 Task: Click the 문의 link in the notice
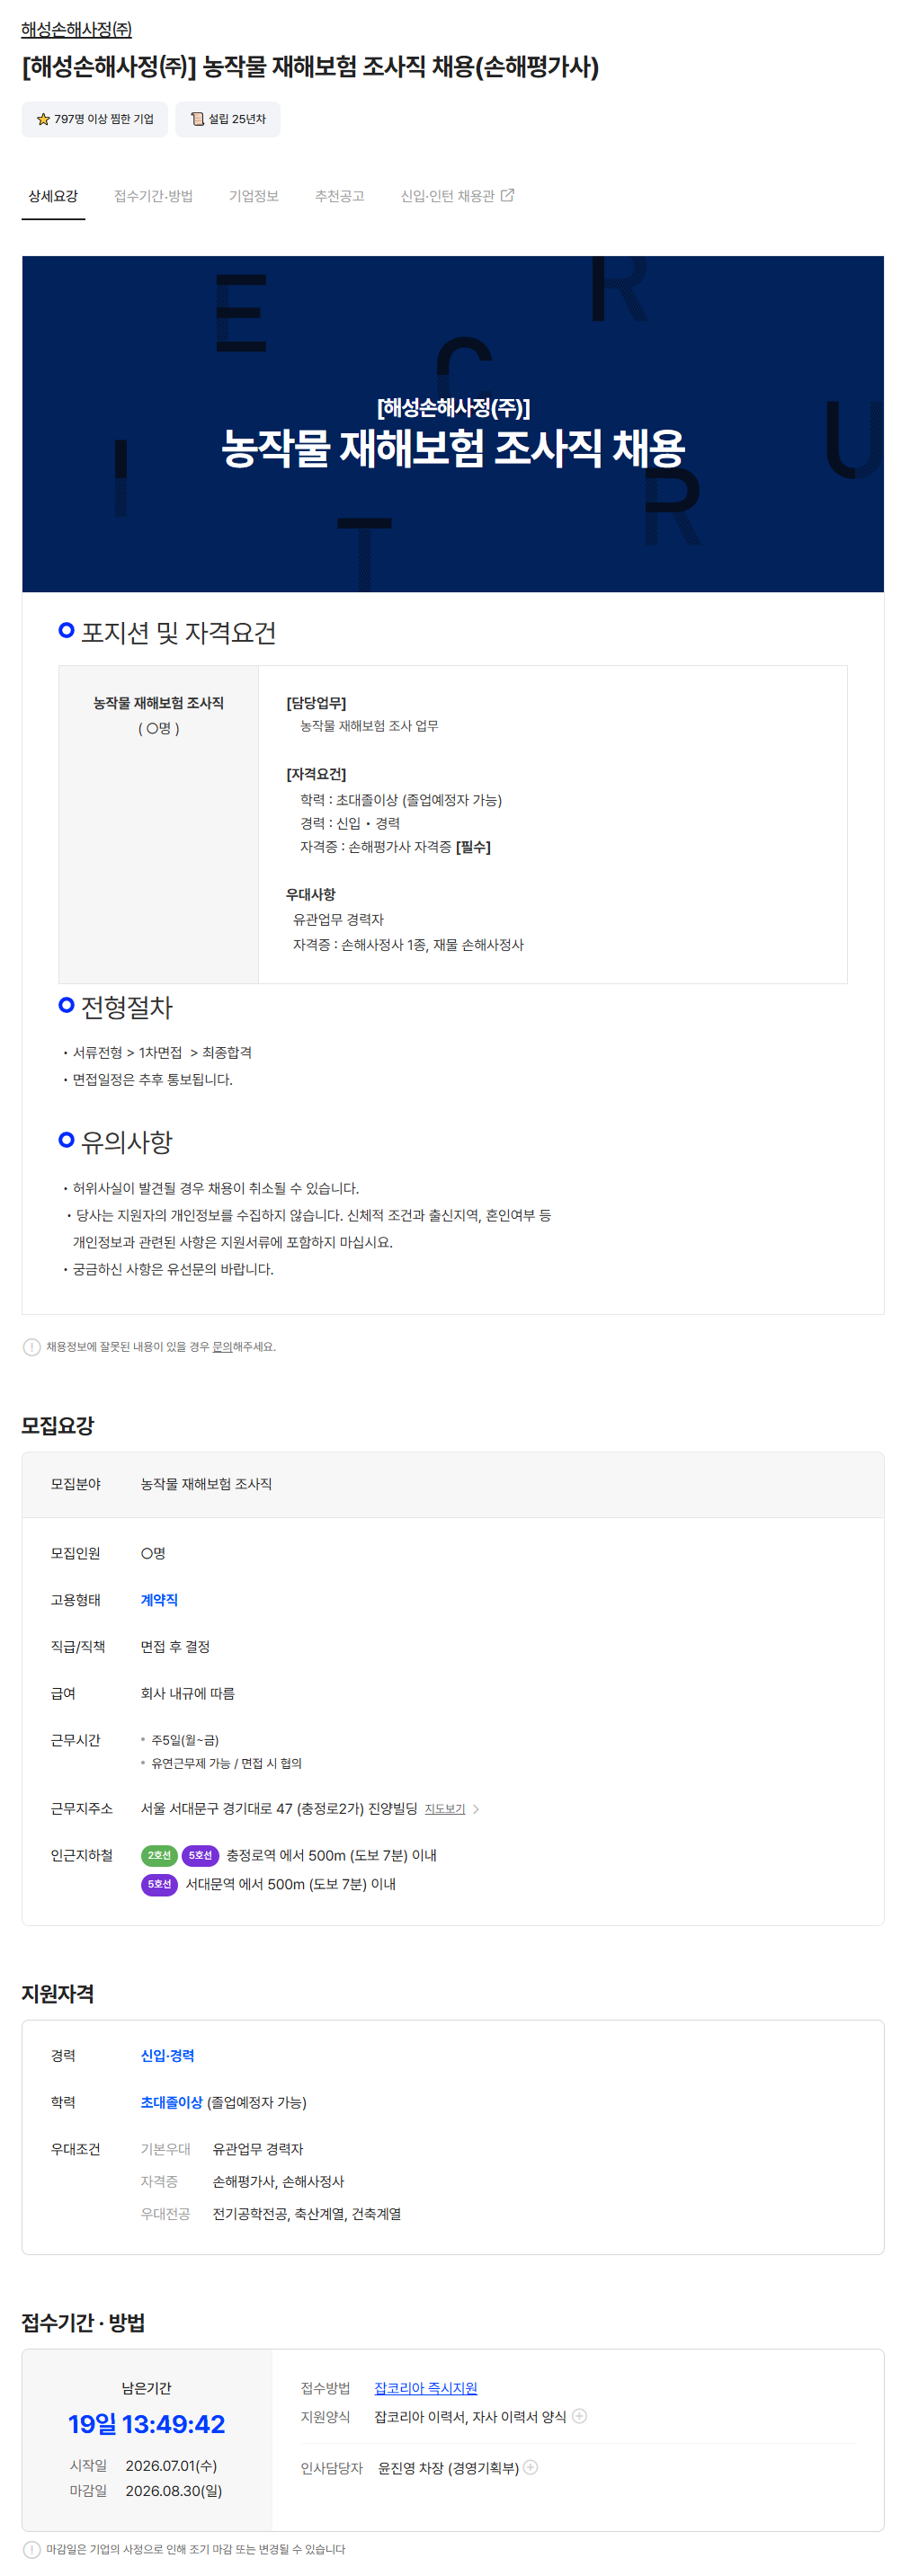pyautogui.click(x=221, y=1346)
